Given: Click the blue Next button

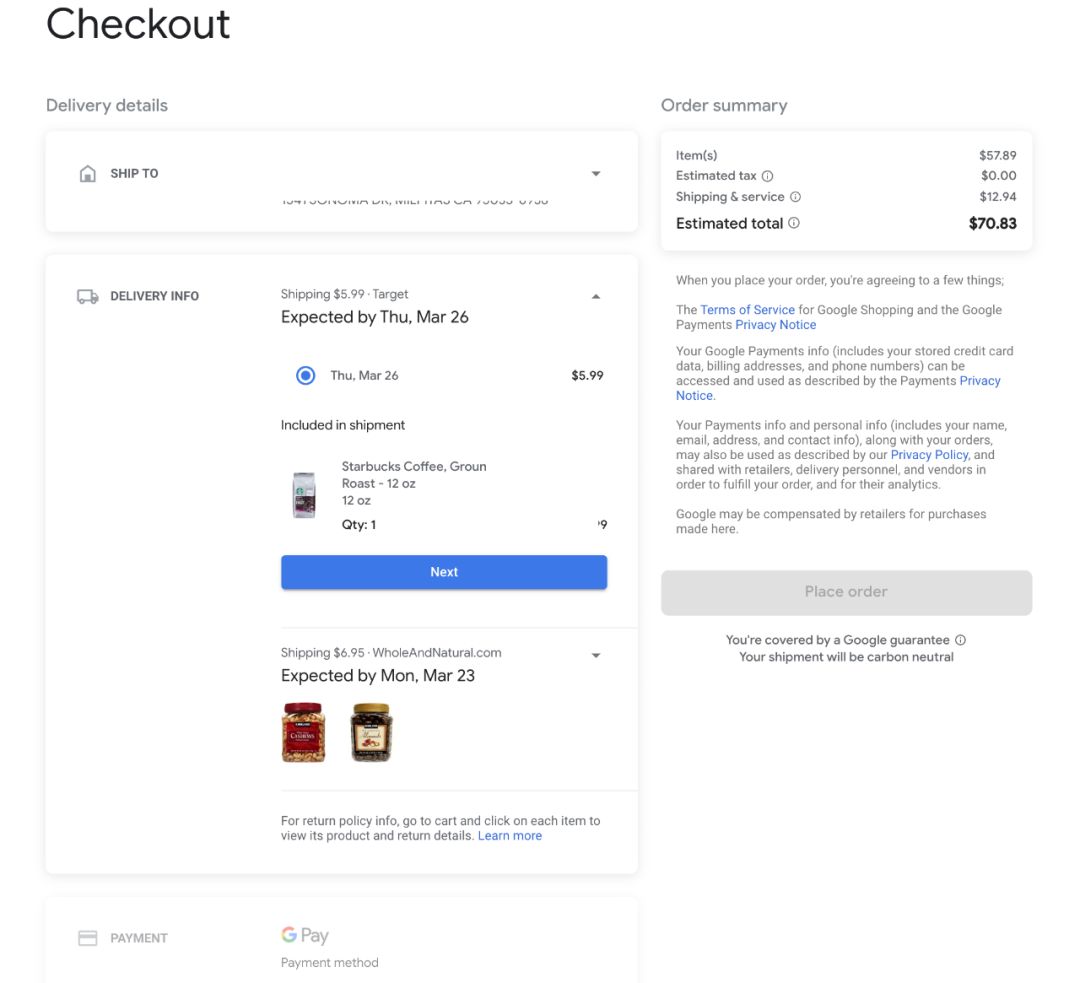Looking at the screenshot, I should [444, 572].
